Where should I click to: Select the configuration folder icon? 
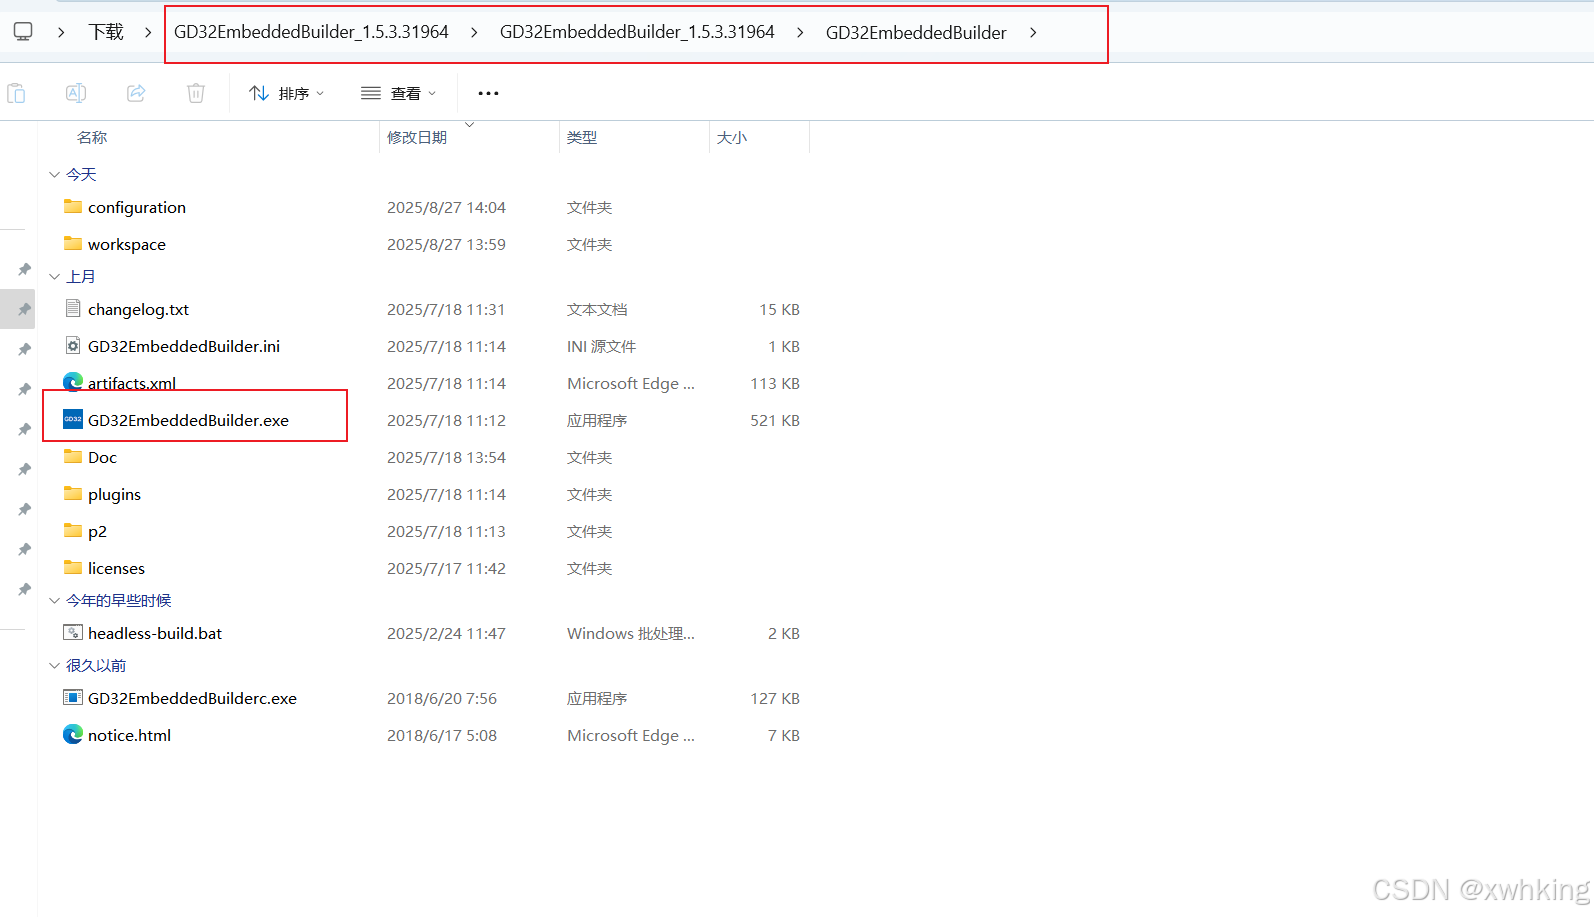[73, 207]
